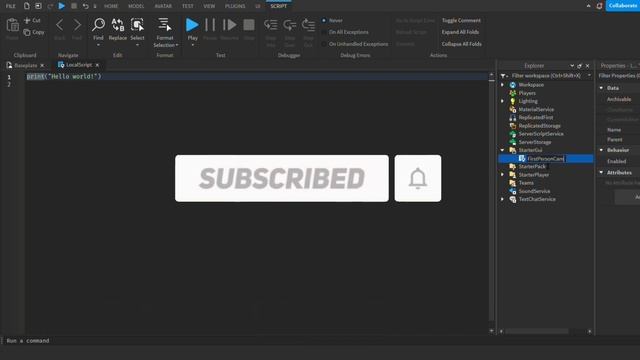Select the Teams service in Explorer
The width and height of the screenshot is (640, 360).
click(526, 183)
